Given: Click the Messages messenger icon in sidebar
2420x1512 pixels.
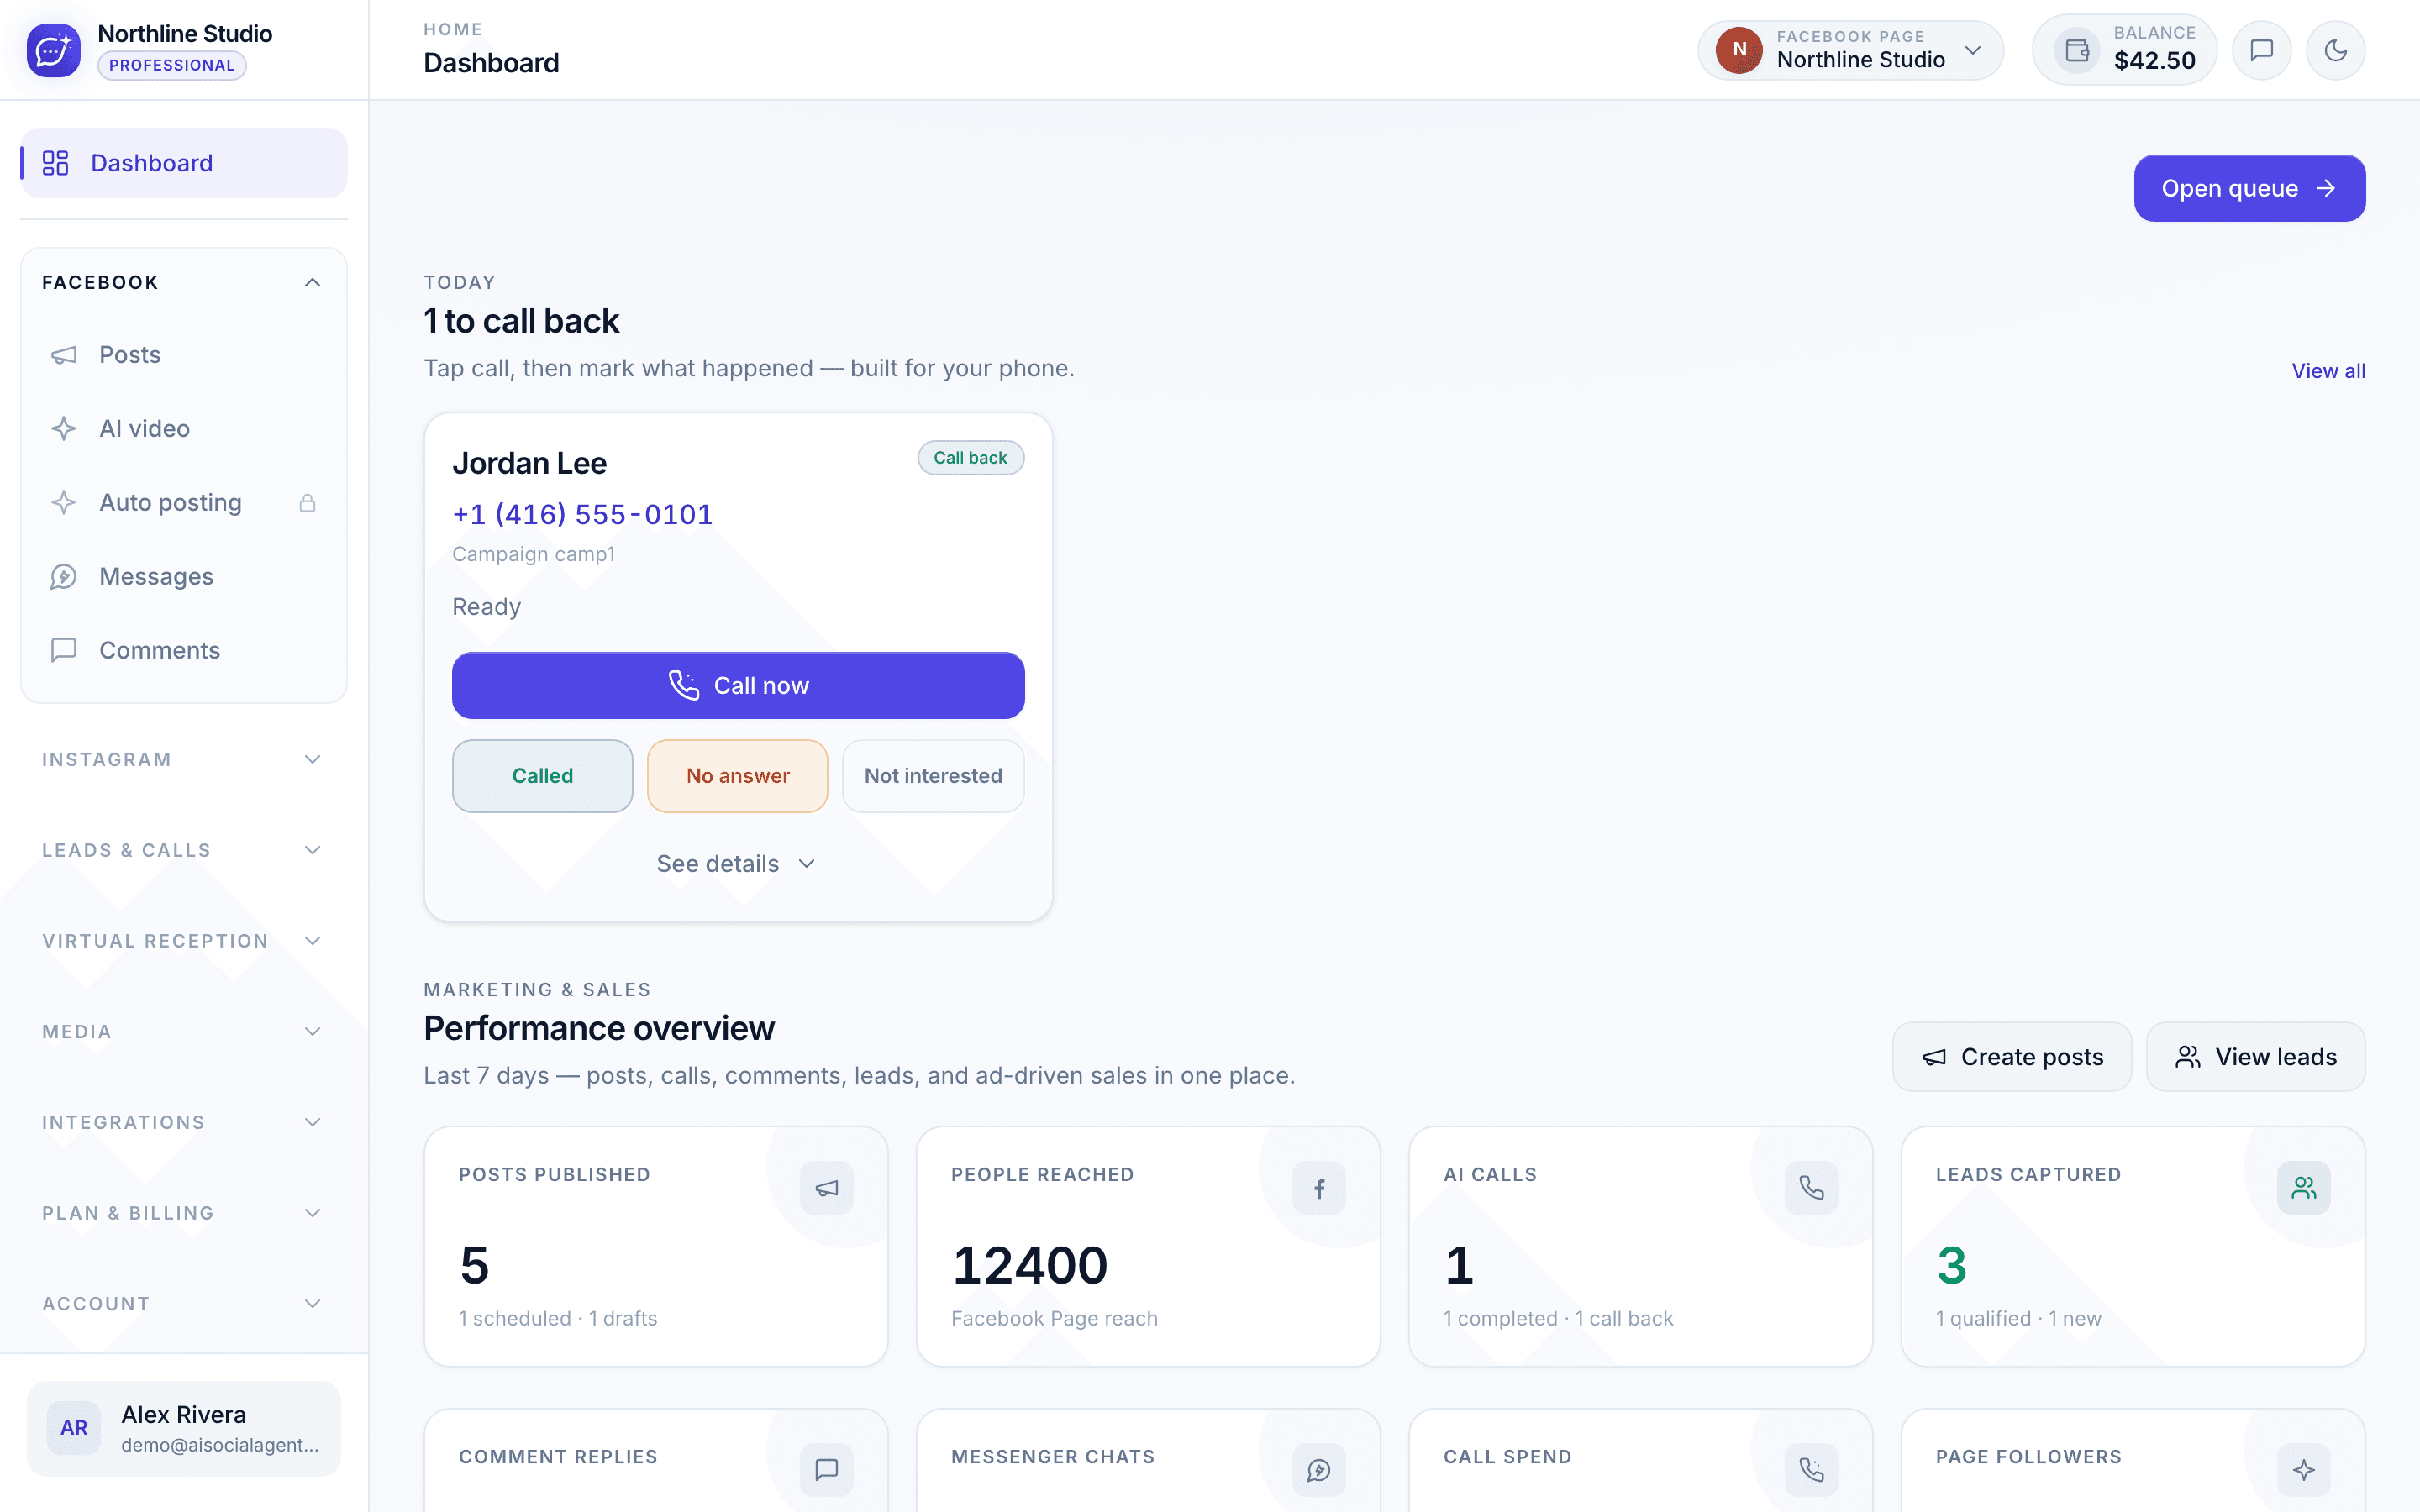Looking at the screenshot, I should point(64,577).
